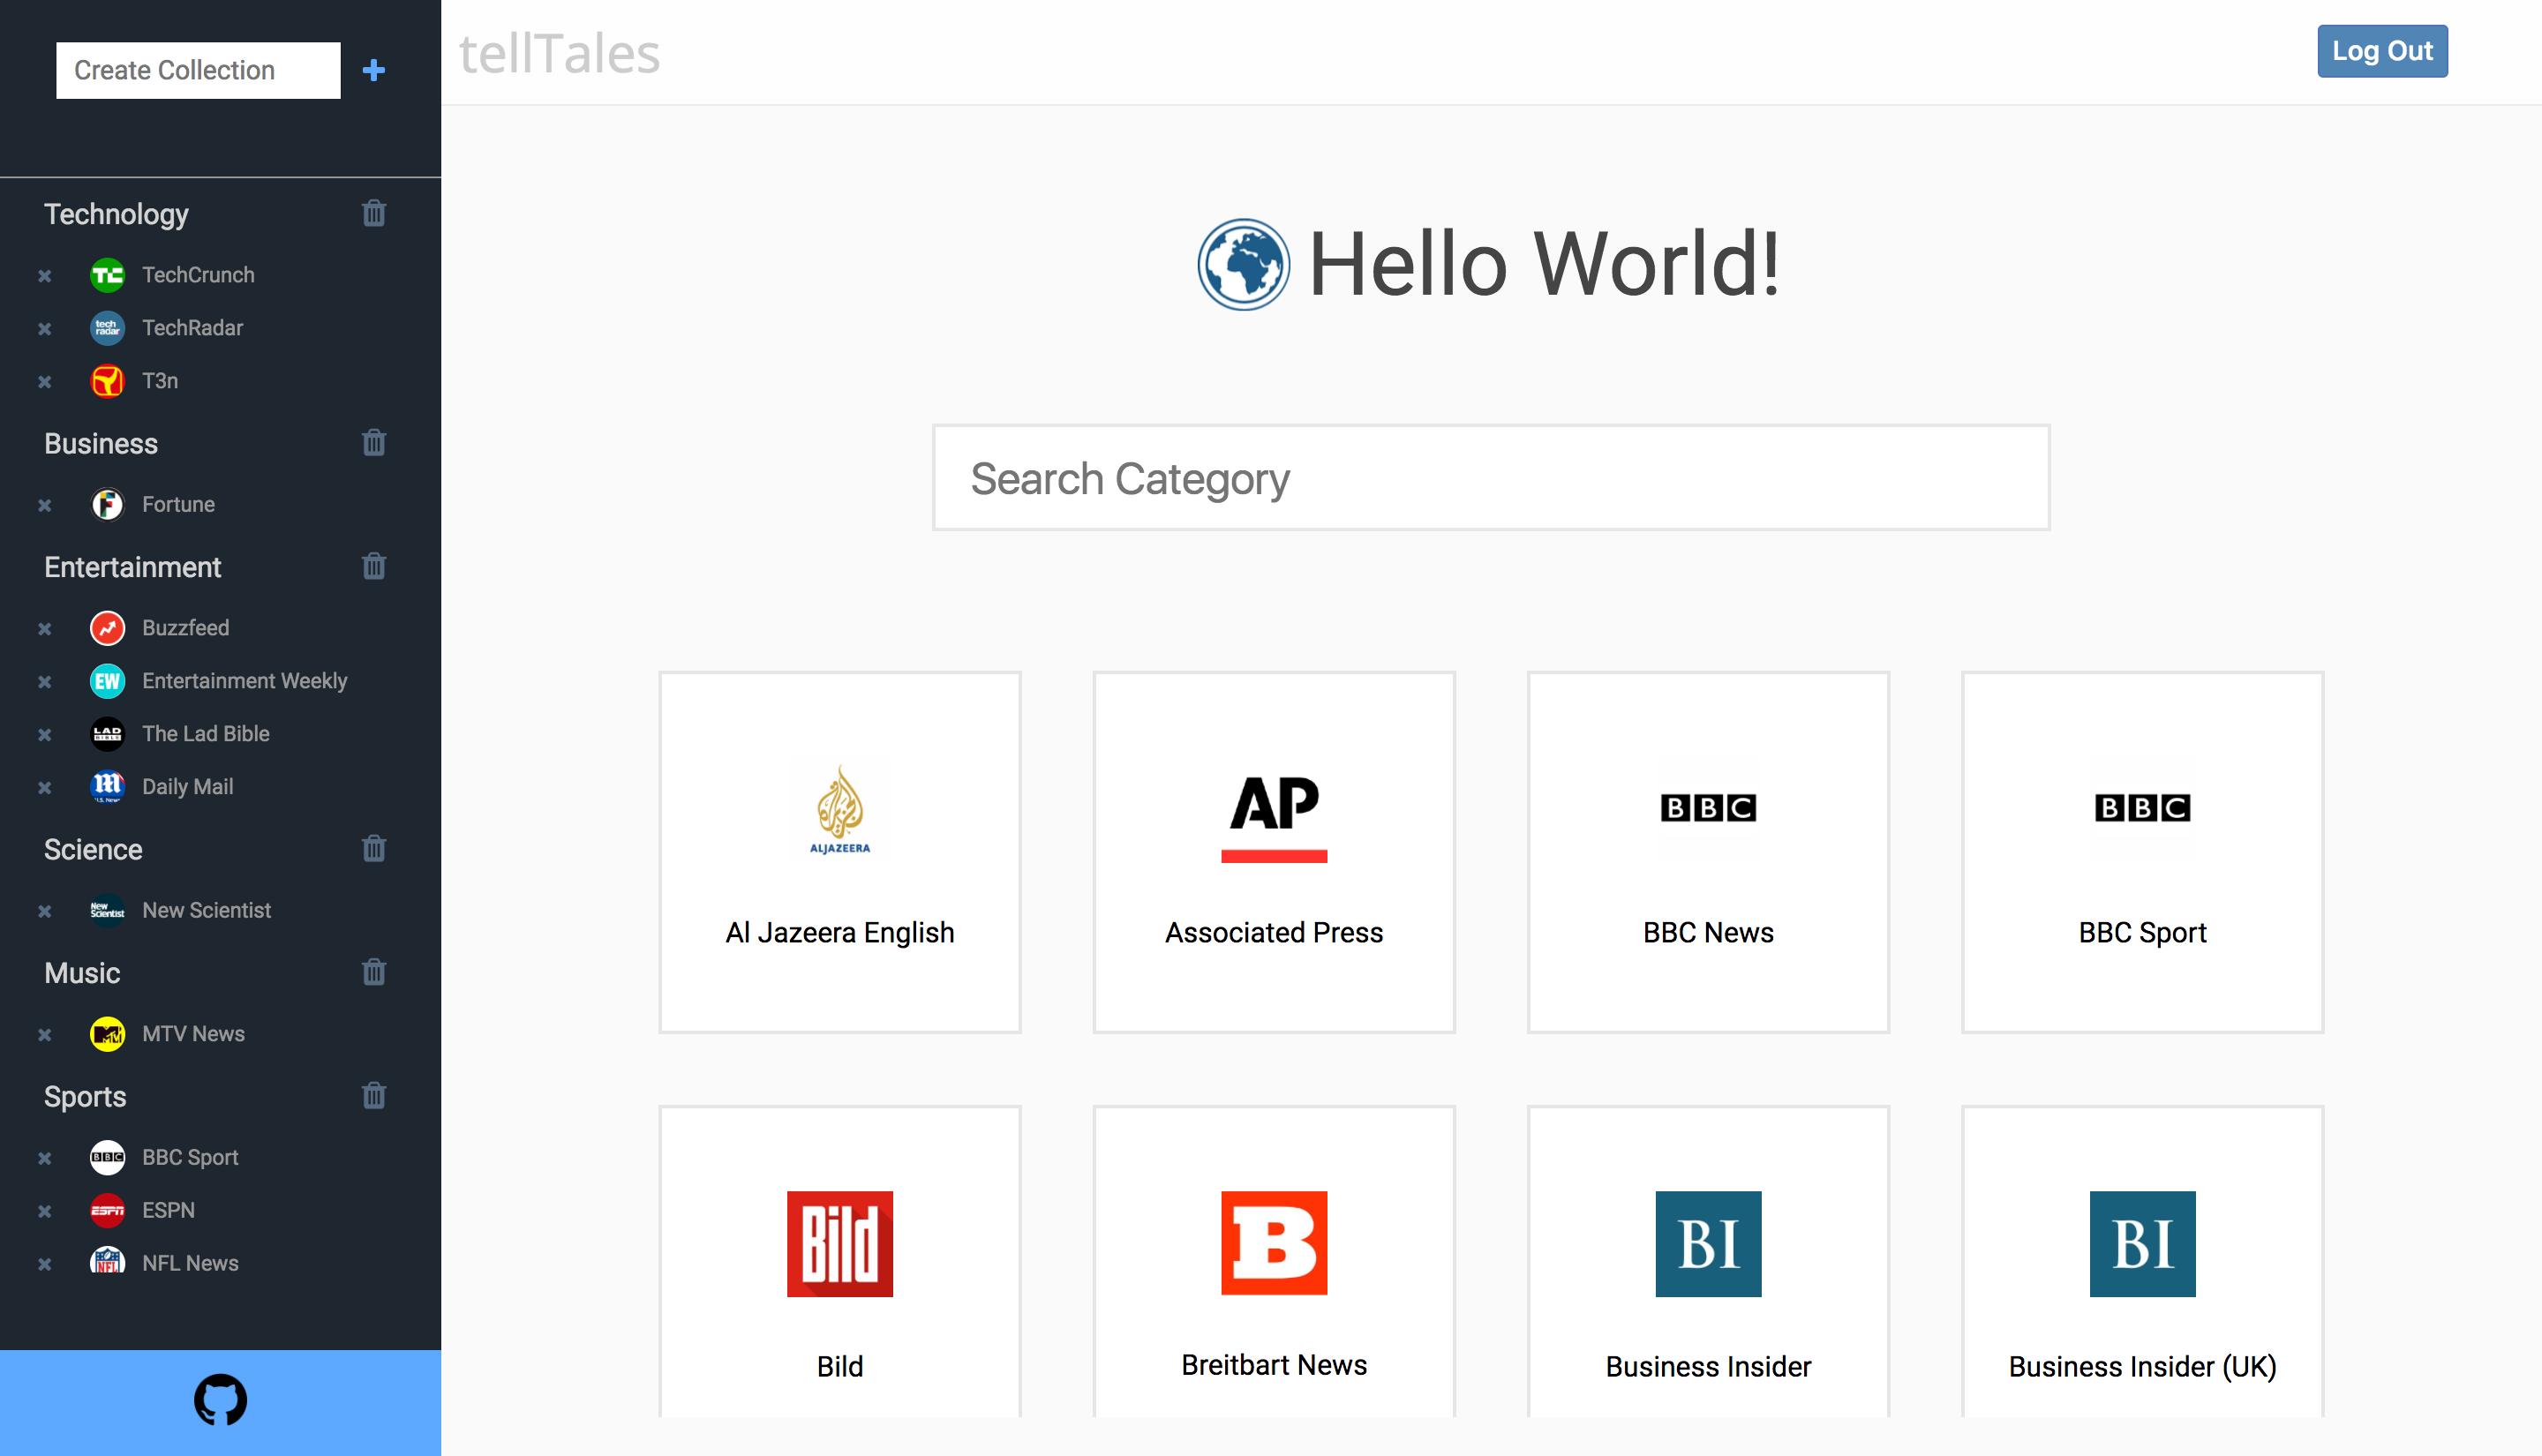Remove Daily Mail with the x icon
Screen dimensions: 2542x1456
[45, 788]
